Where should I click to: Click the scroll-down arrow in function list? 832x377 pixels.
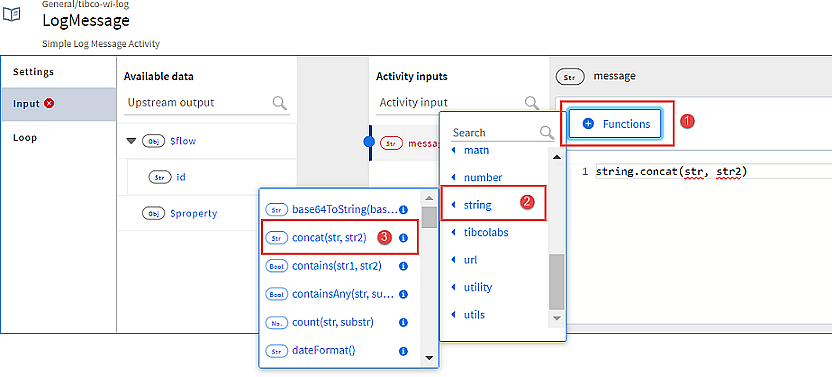pos(430,357)
